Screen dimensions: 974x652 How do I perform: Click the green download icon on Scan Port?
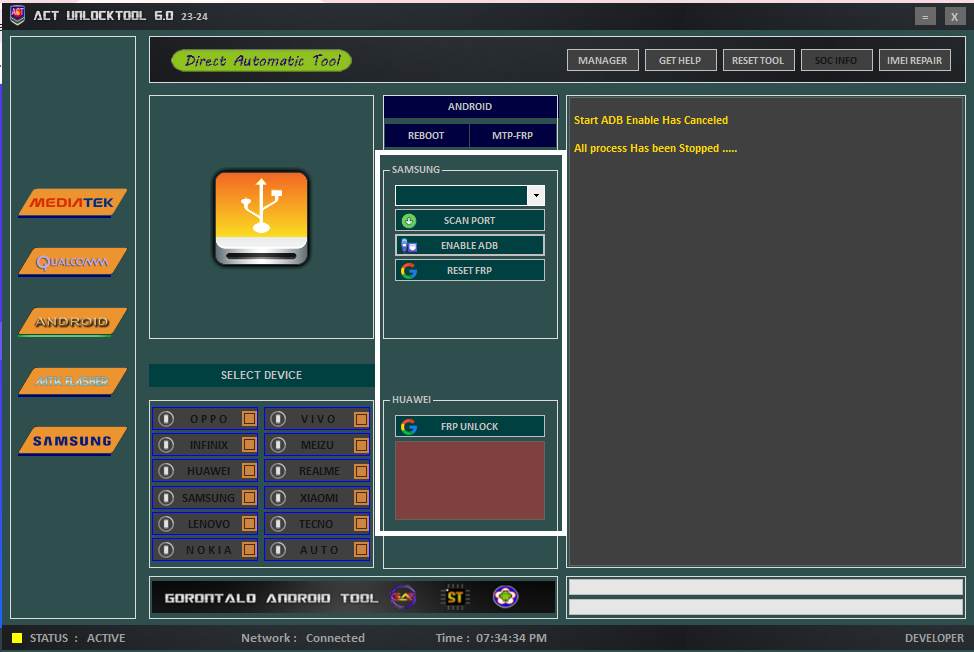(x=409, y=220)
